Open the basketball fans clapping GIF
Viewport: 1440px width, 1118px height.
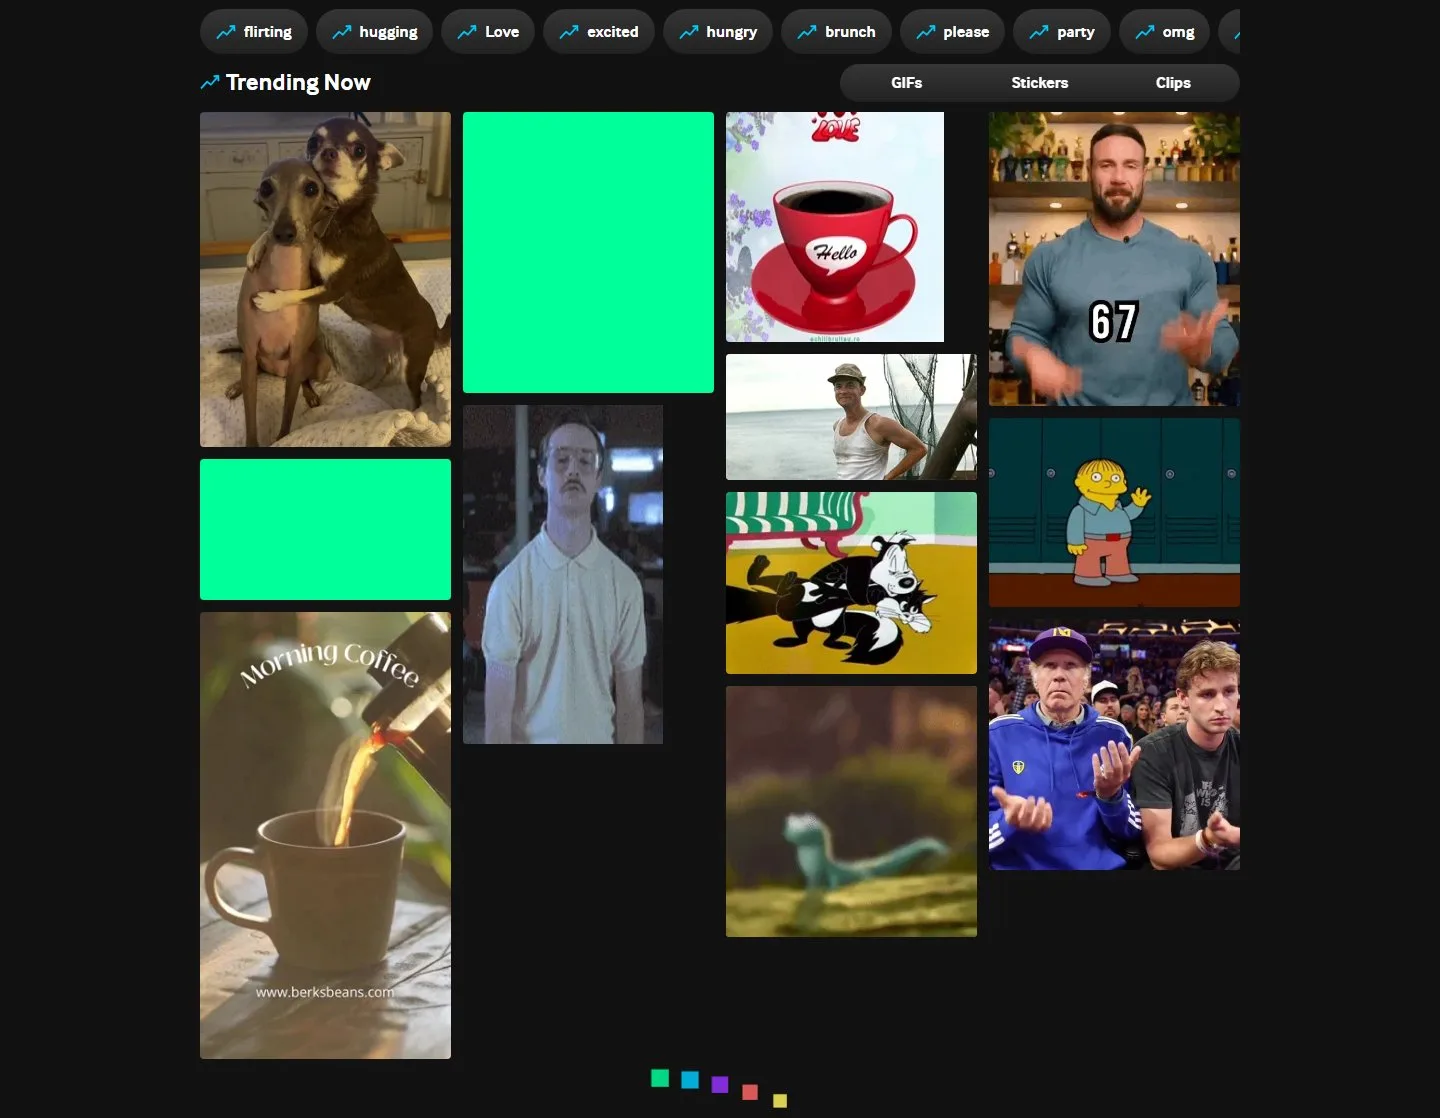coord(1114,744)
